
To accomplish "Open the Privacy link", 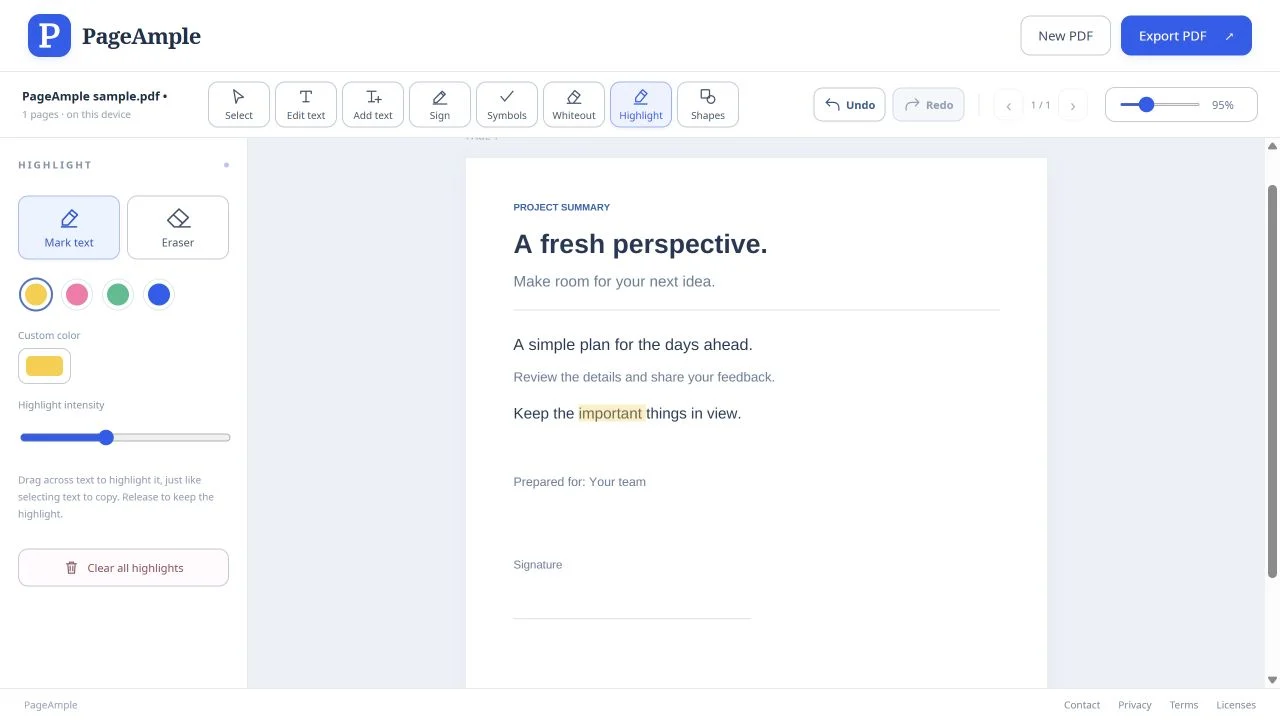I will (x=1135, y=705).
